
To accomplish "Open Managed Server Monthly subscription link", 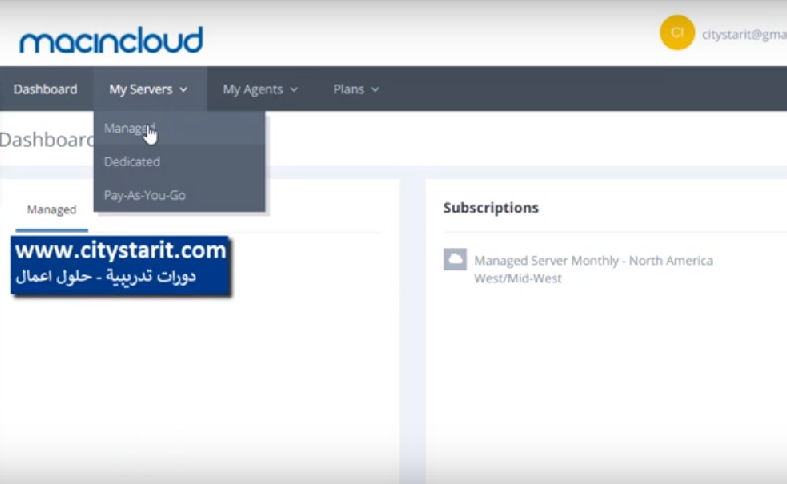I will point(593,269).
